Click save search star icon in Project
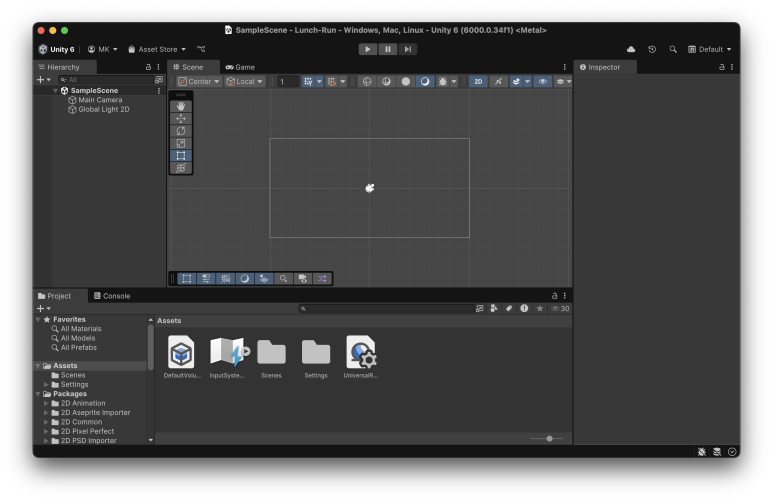Screen dimensions: 773x501 (540, 308)
